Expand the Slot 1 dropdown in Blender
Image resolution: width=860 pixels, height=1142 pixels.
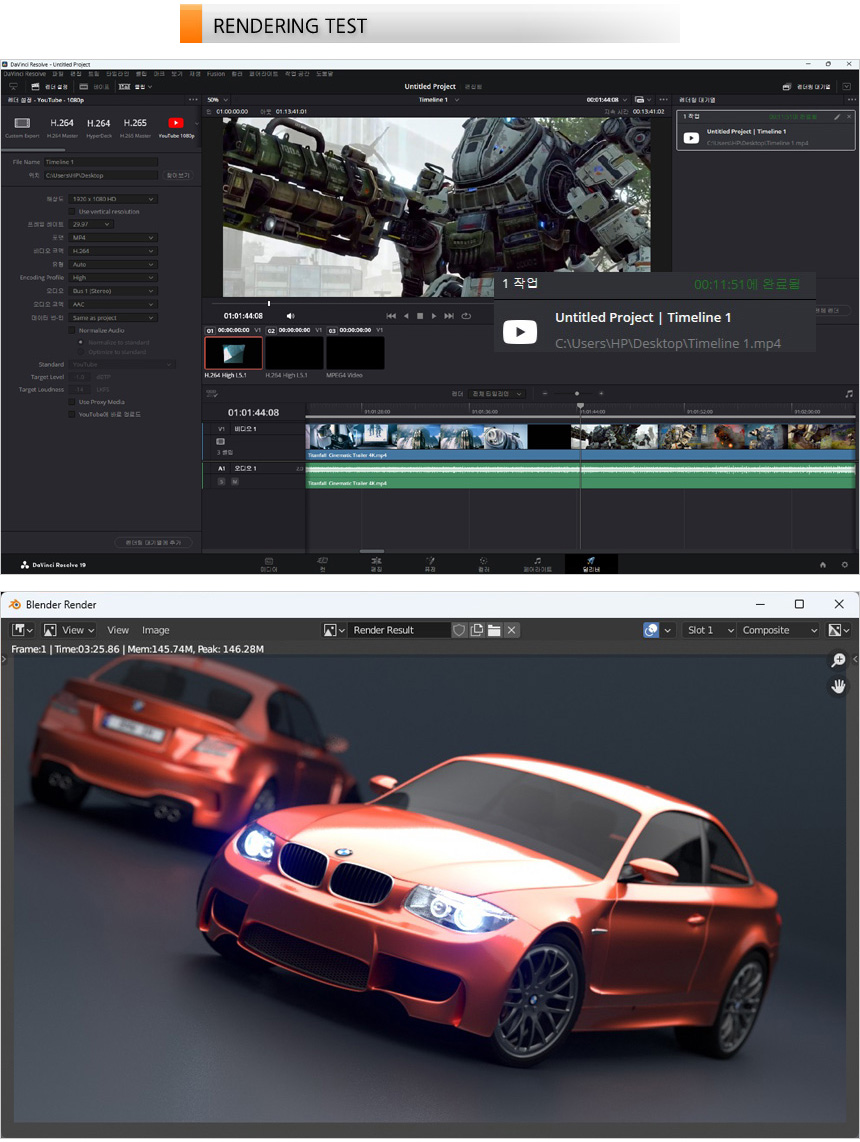[710, 630]
